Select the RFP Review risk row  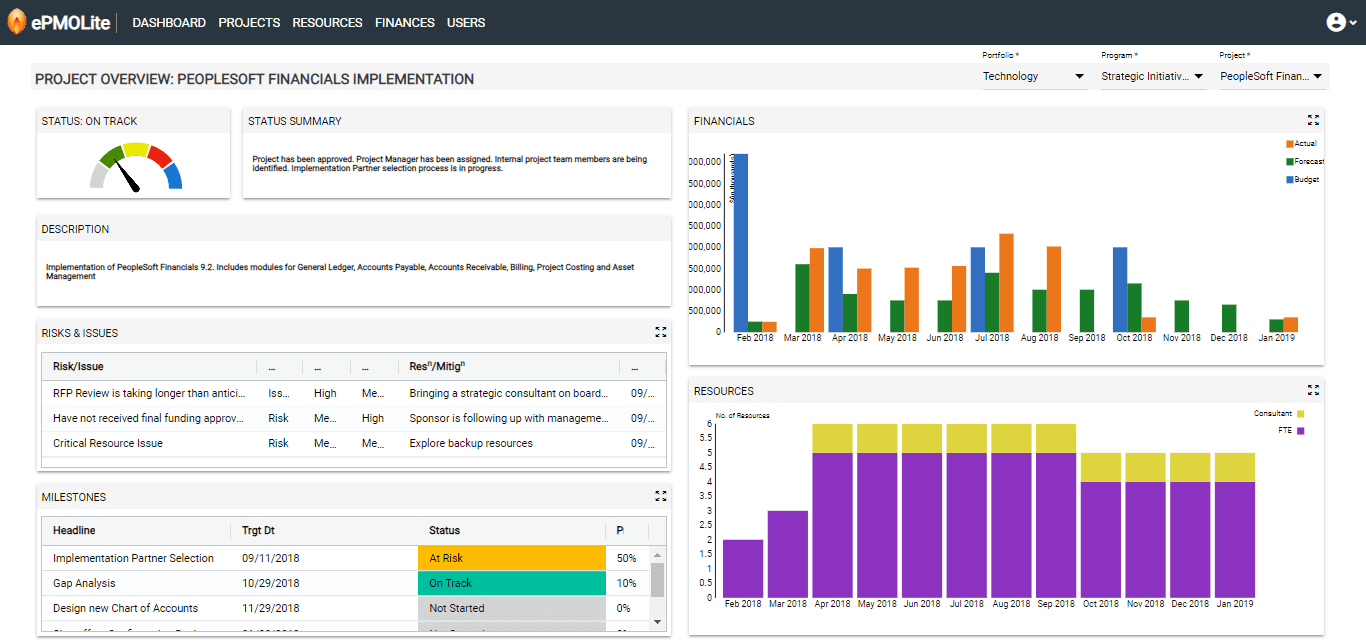tap(148, 394)
